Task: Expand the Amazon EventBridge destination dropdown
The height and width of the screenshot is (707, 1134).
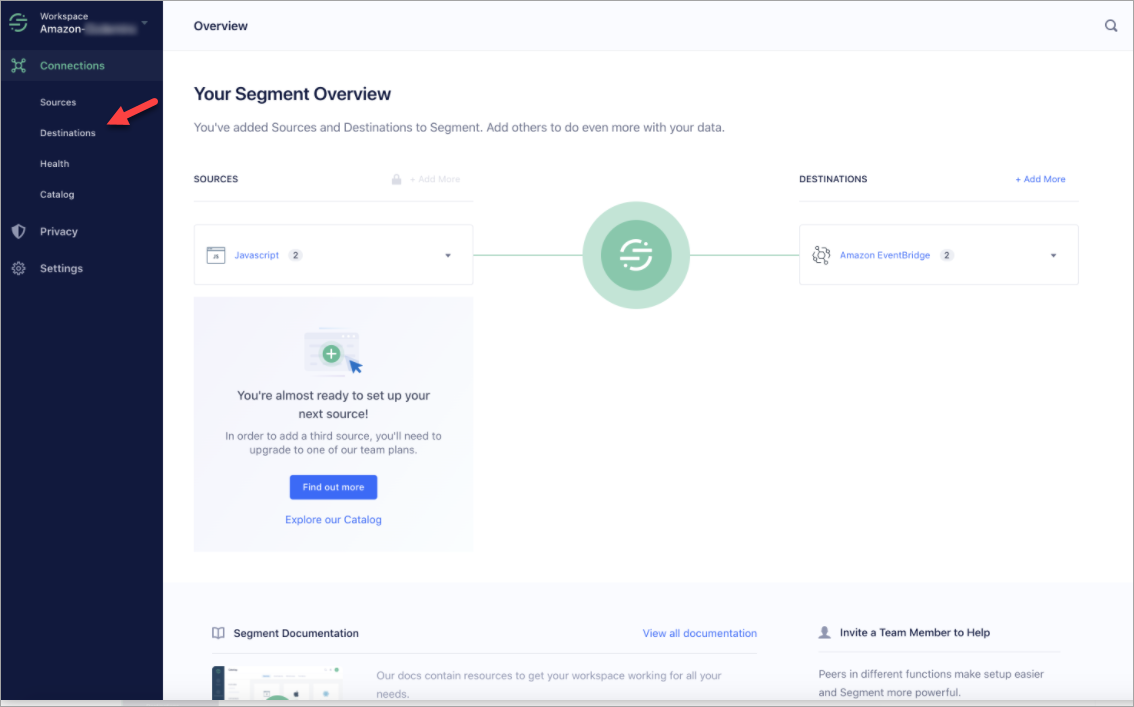Action: click(1052, 255)
